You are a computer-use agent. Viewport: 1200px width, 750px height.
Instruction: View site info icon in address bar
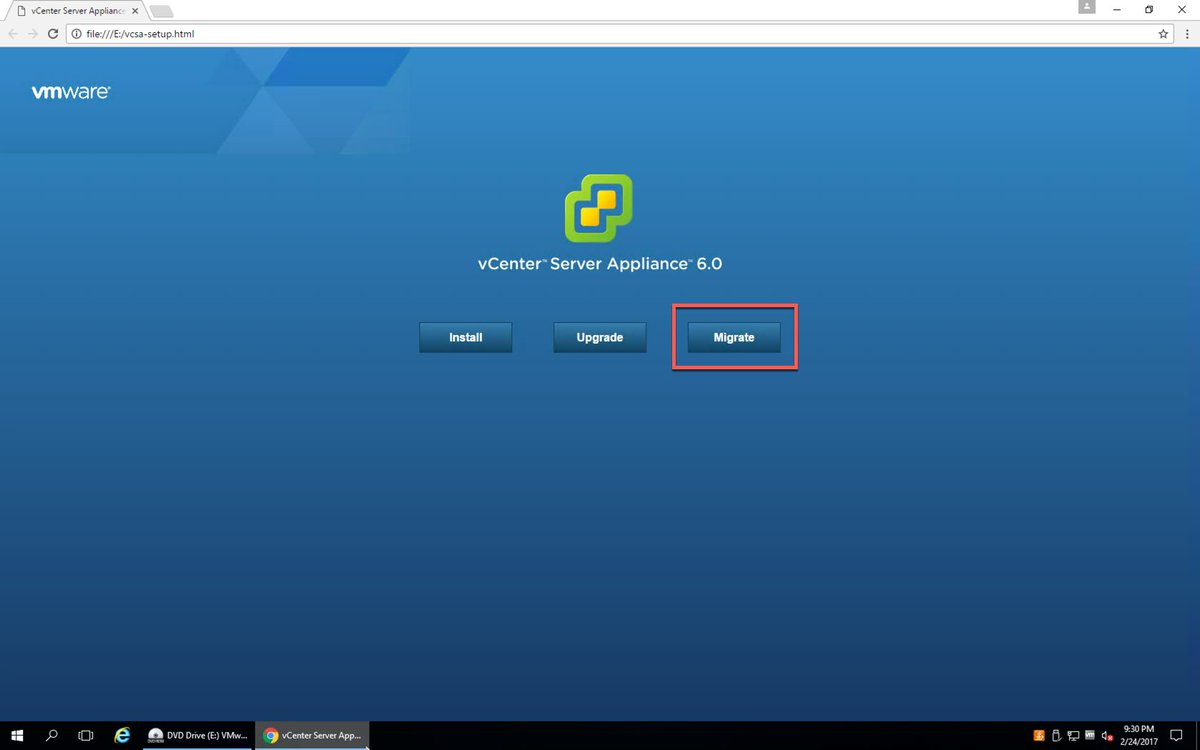[x=76, y=34]
